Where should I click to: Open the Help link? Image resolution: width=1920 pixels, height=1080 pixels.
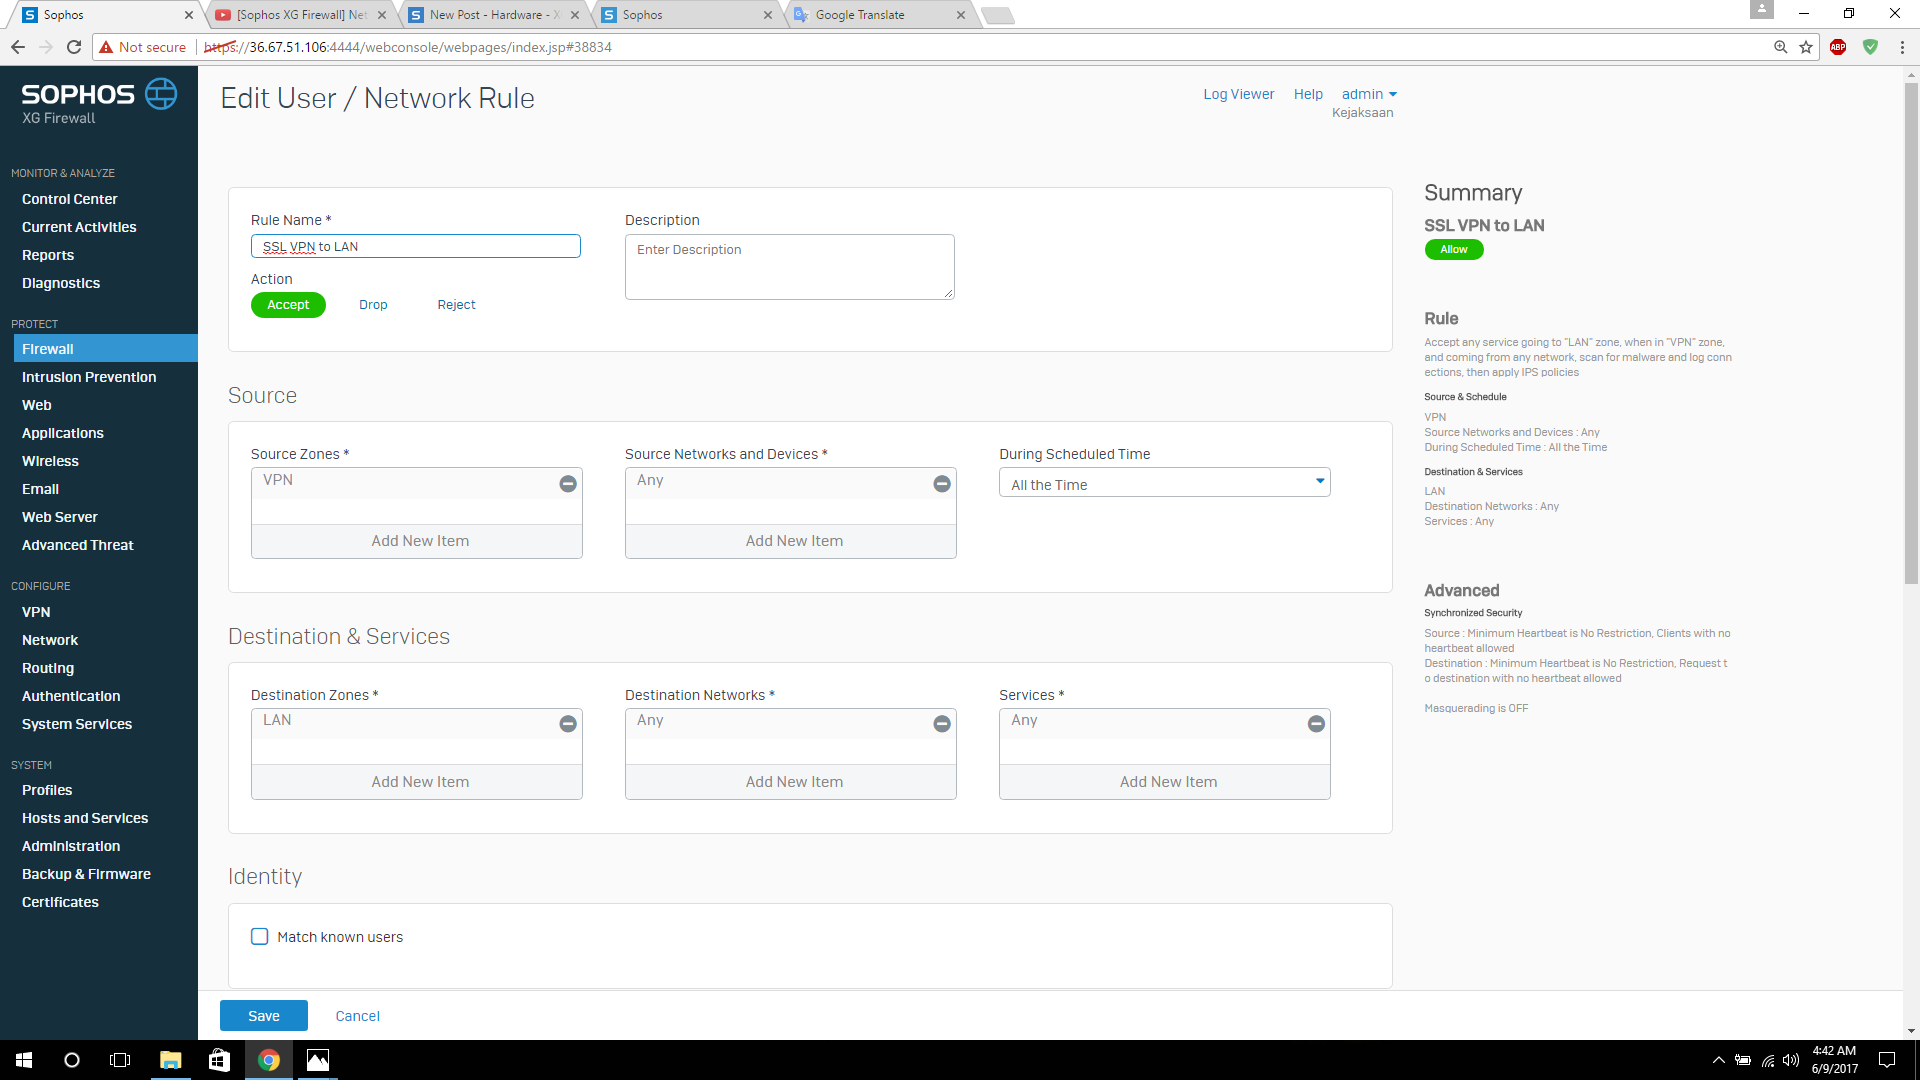tap(1308, 94)
